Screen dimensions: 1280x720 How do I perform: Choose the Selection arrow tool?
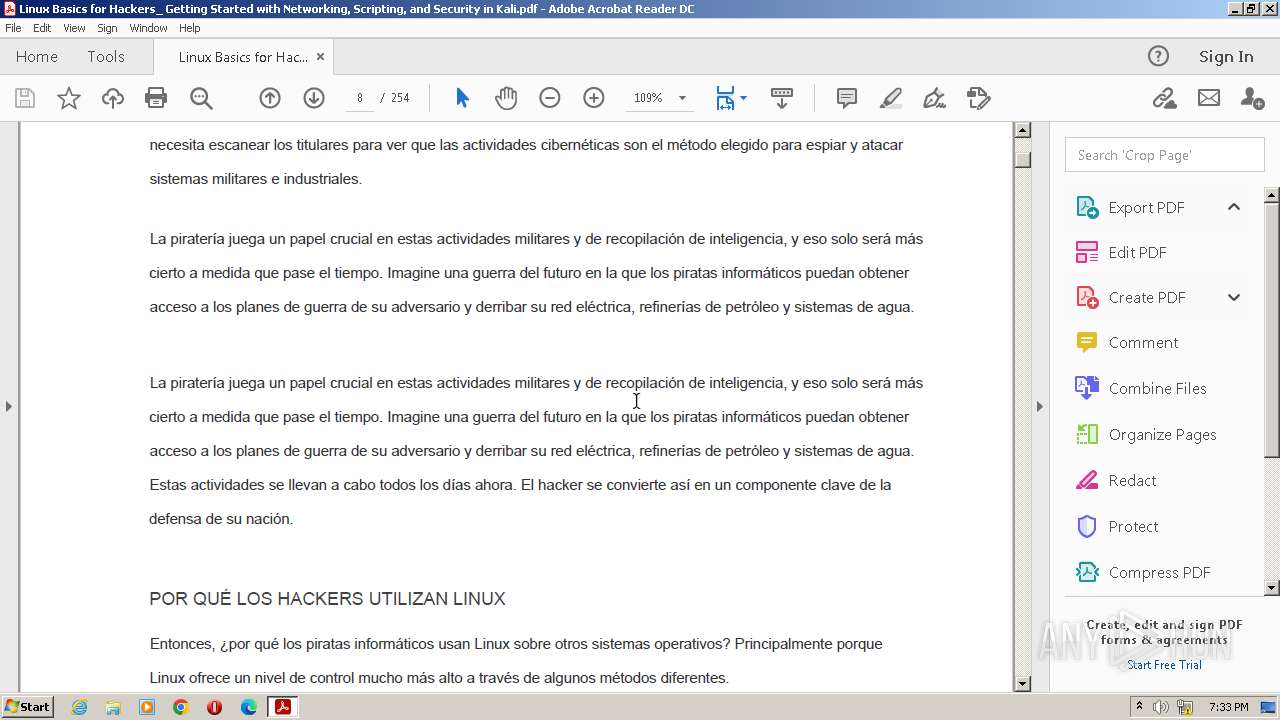pyautogui.click(x=462, y=98)
